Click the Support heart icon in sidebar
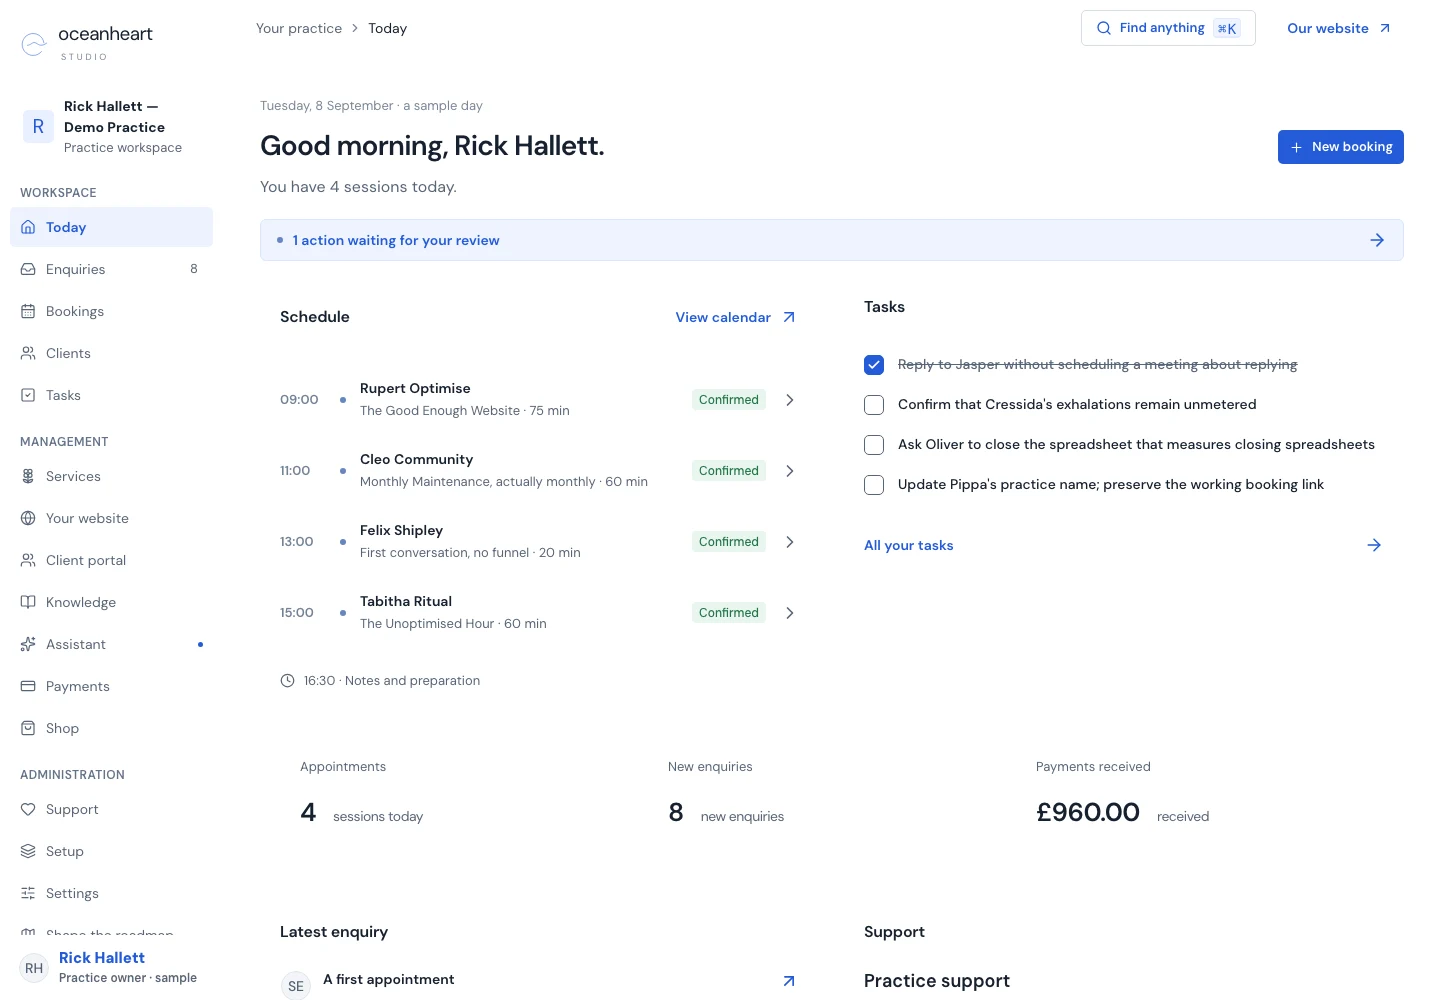The image size is (1440, 1000). coord(28,809)
